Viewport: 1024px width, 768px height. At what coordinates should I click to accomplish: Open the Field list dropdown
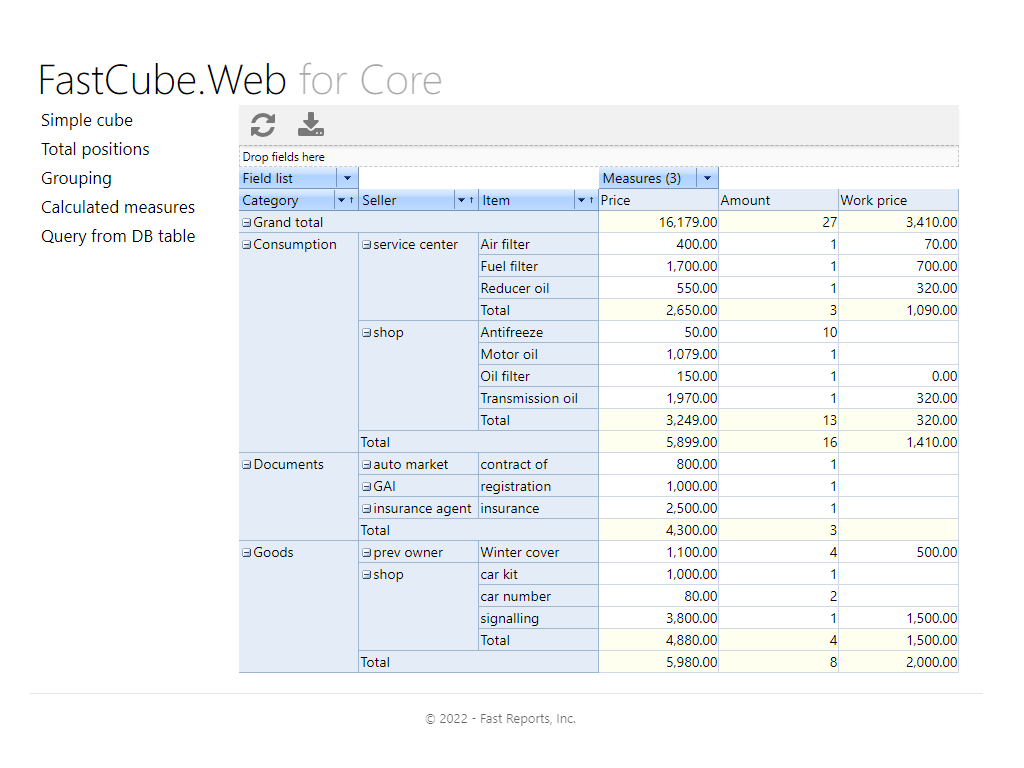click(x=347, y=178)
